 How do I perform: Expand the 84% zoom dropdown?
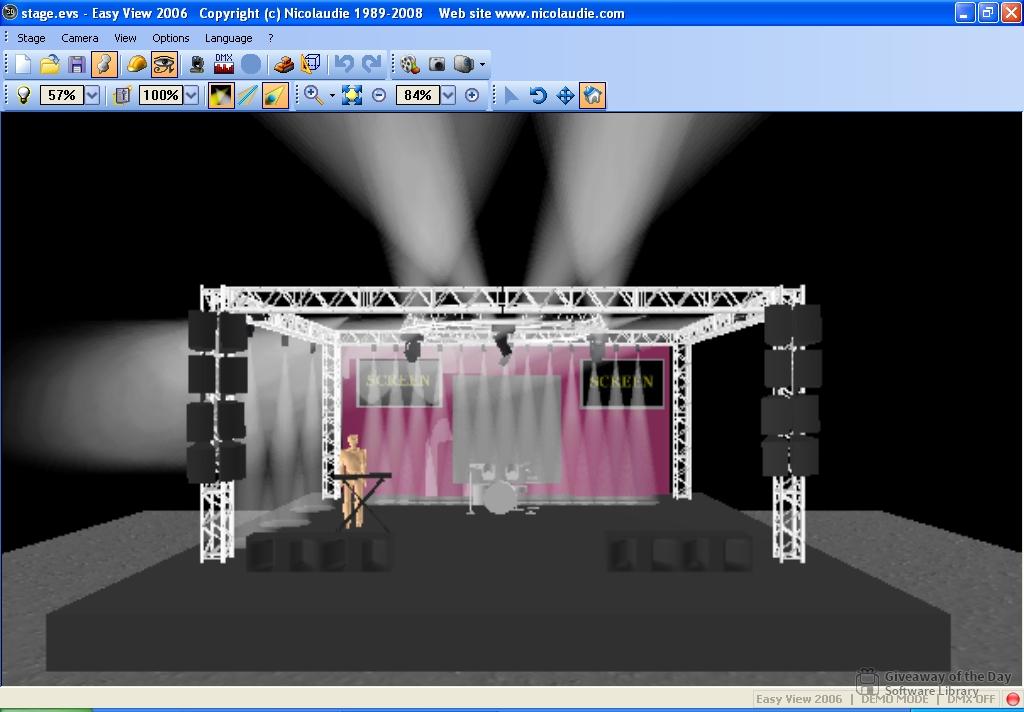(448, 95)
